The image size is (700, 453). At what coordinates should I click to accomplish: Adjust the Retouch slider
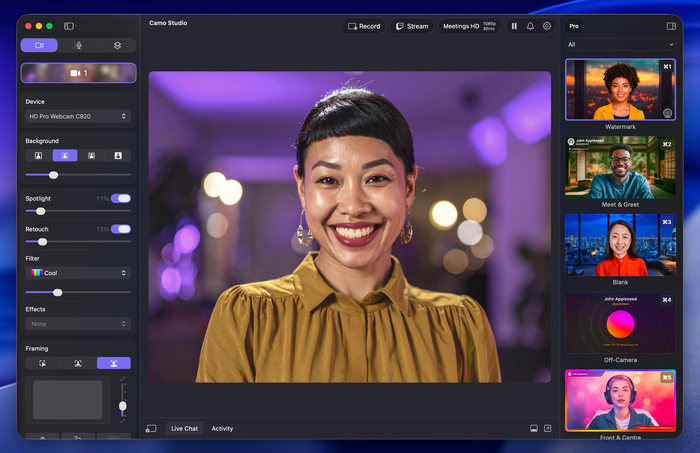(78, 242)
